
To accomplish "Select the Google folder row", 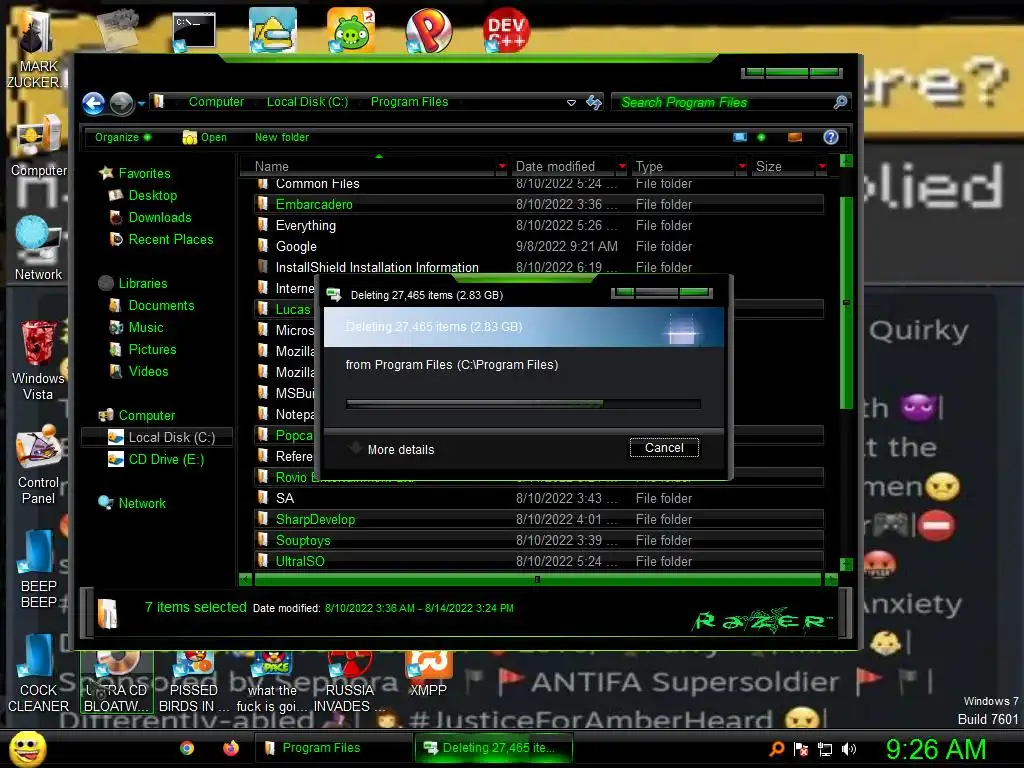I will [538, 246].
